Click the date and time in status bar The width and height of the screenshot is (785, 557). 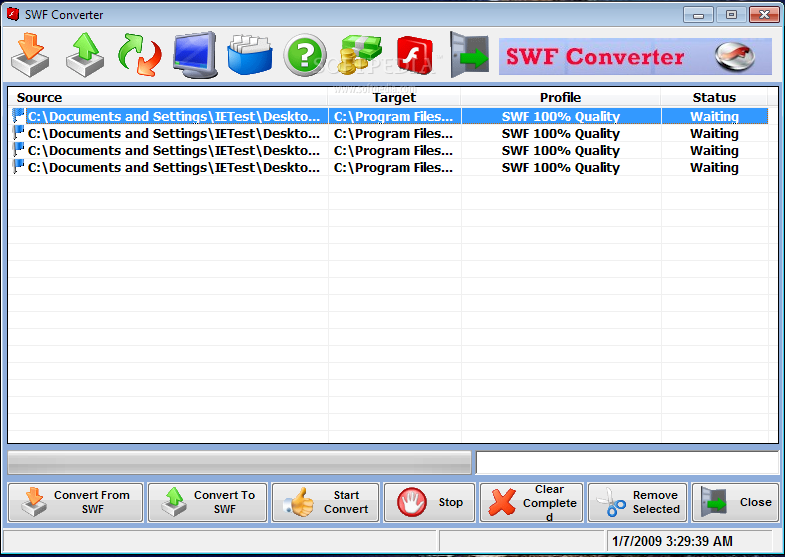pyautogui.click(x=672, y=541)
